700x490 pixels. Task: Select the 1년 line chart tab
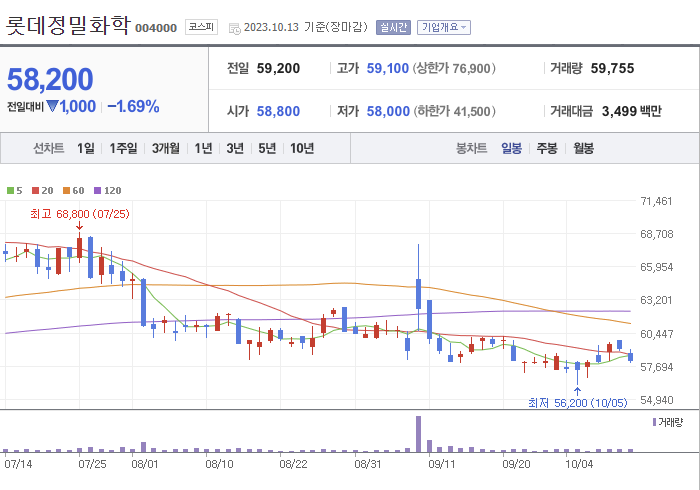pyautogui.click(x=203, y=148)
